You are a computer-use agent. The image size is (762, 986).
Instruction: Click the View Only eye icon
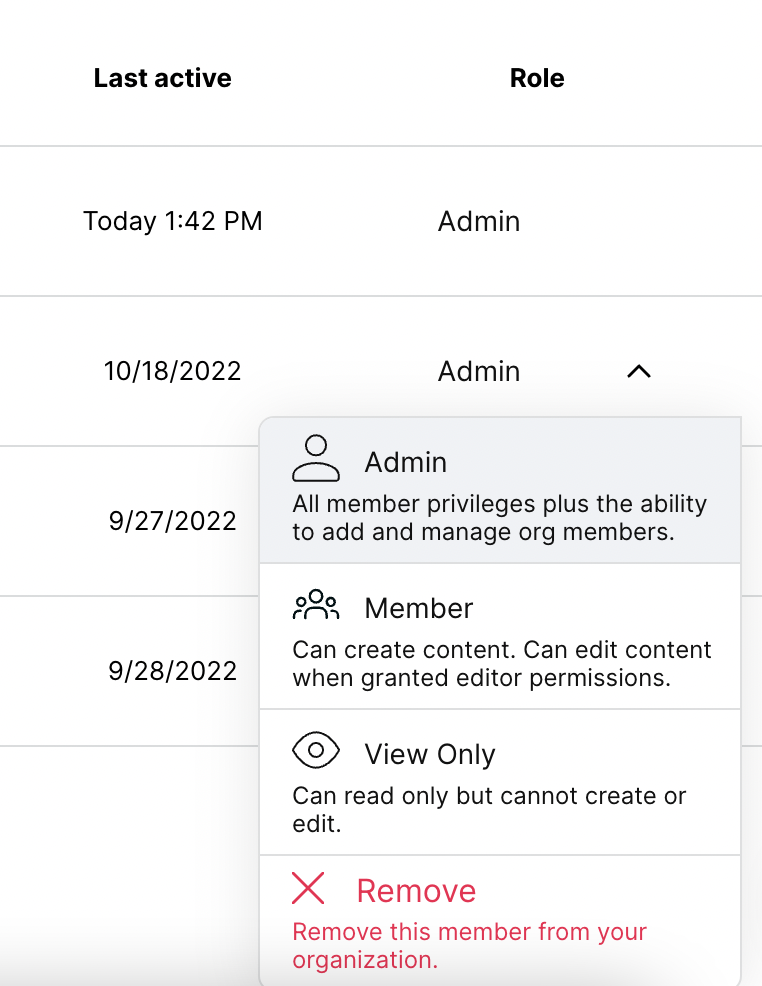316,750
